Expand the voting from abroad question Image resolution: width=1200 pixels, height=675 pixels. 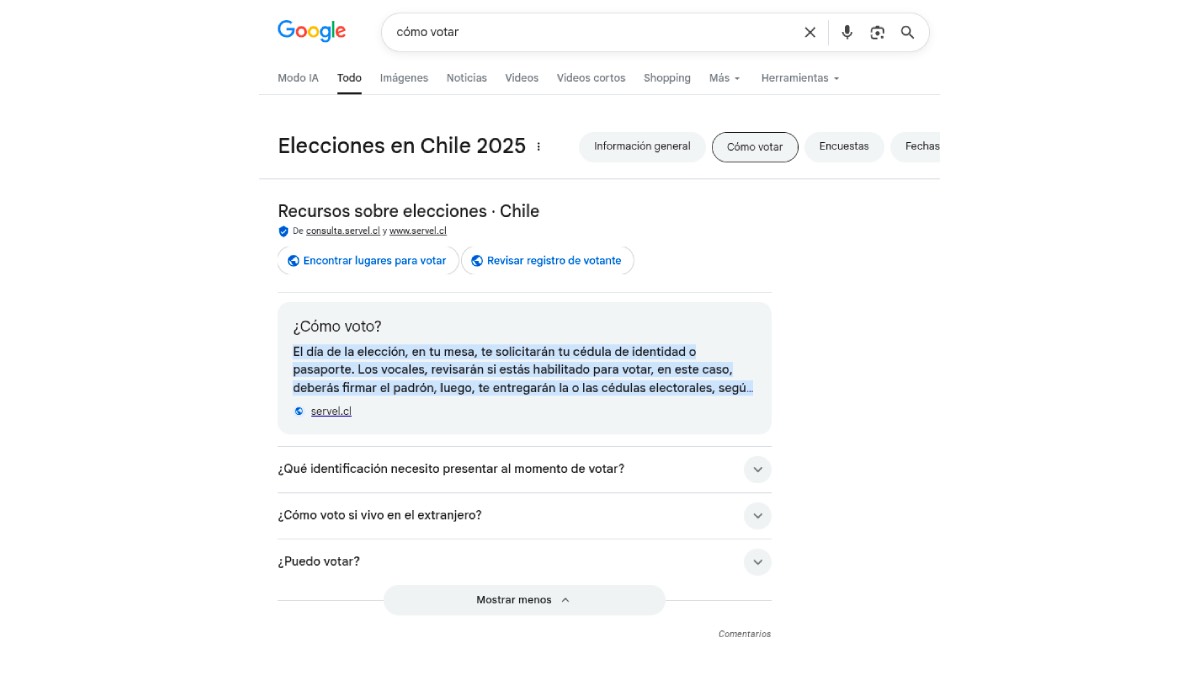click(x=757, y=516)
